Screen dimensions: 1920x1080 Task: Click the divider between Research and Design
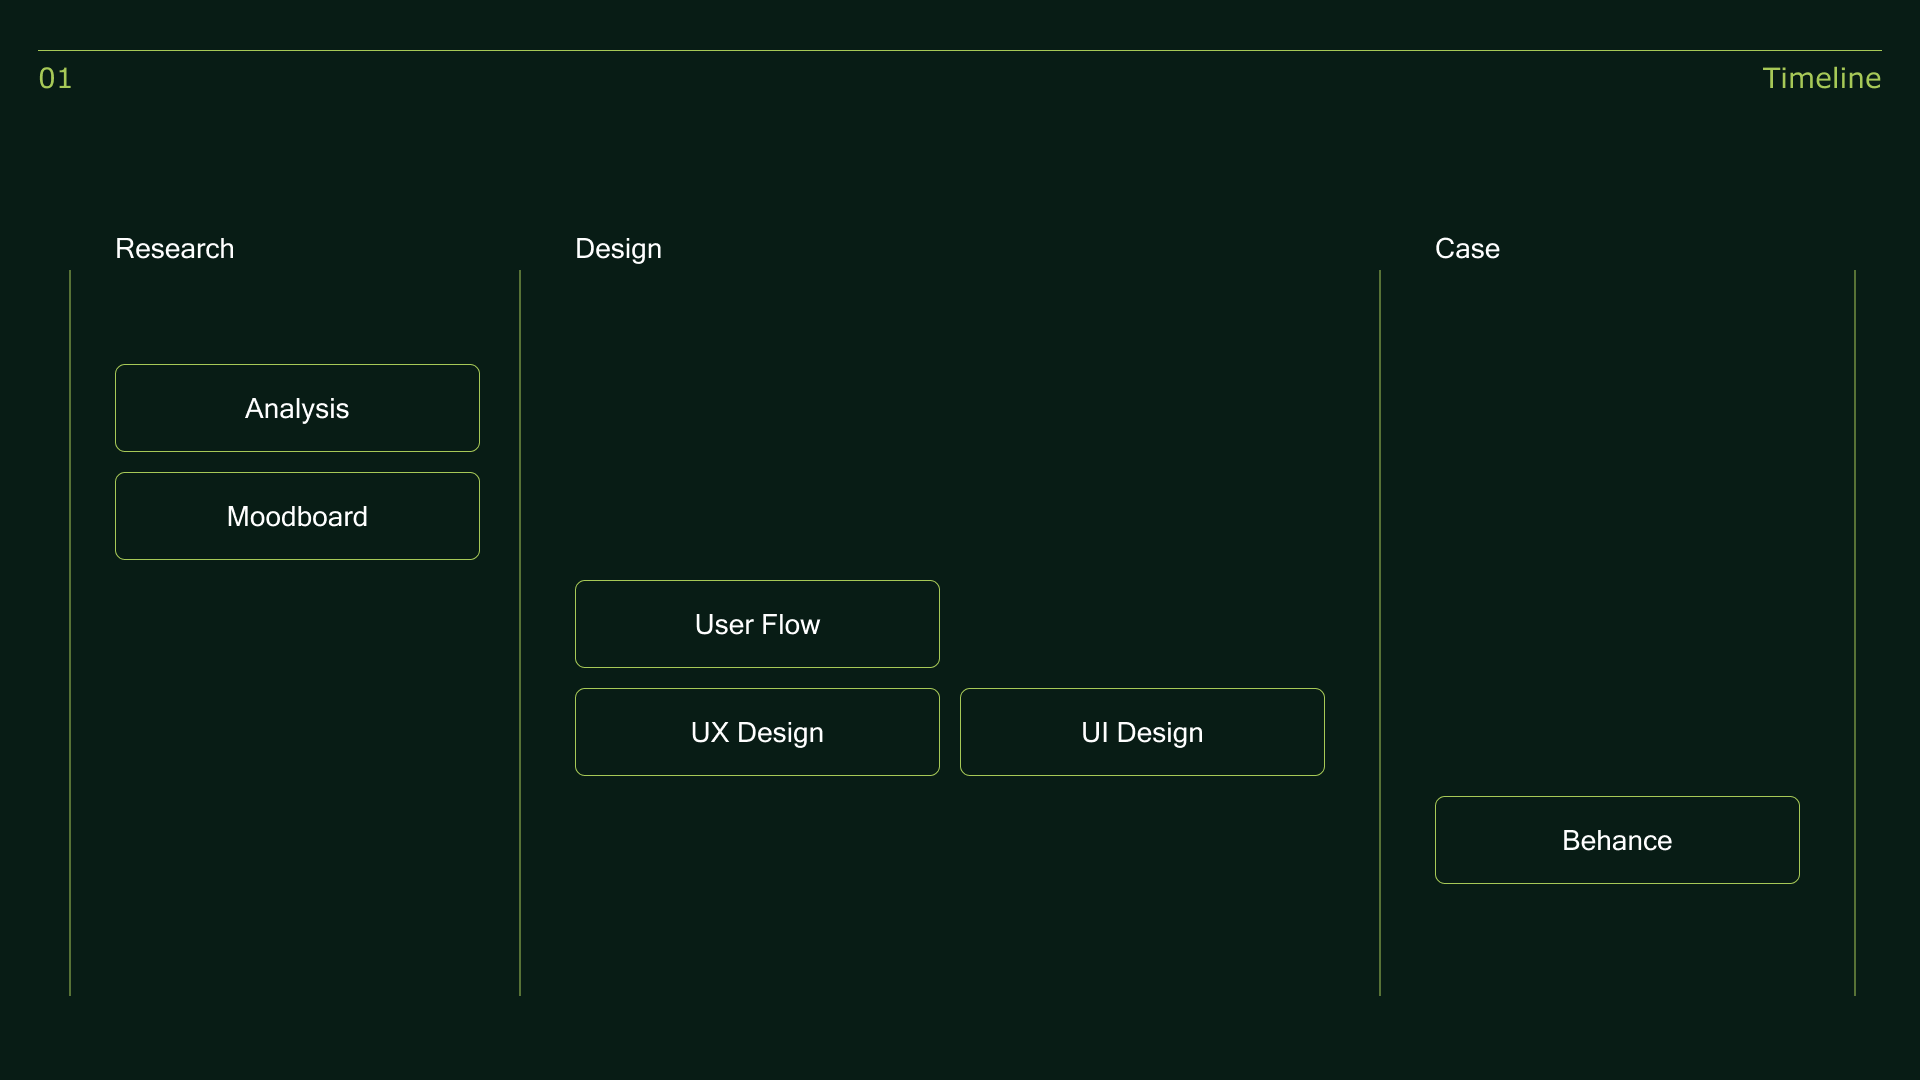520,632
